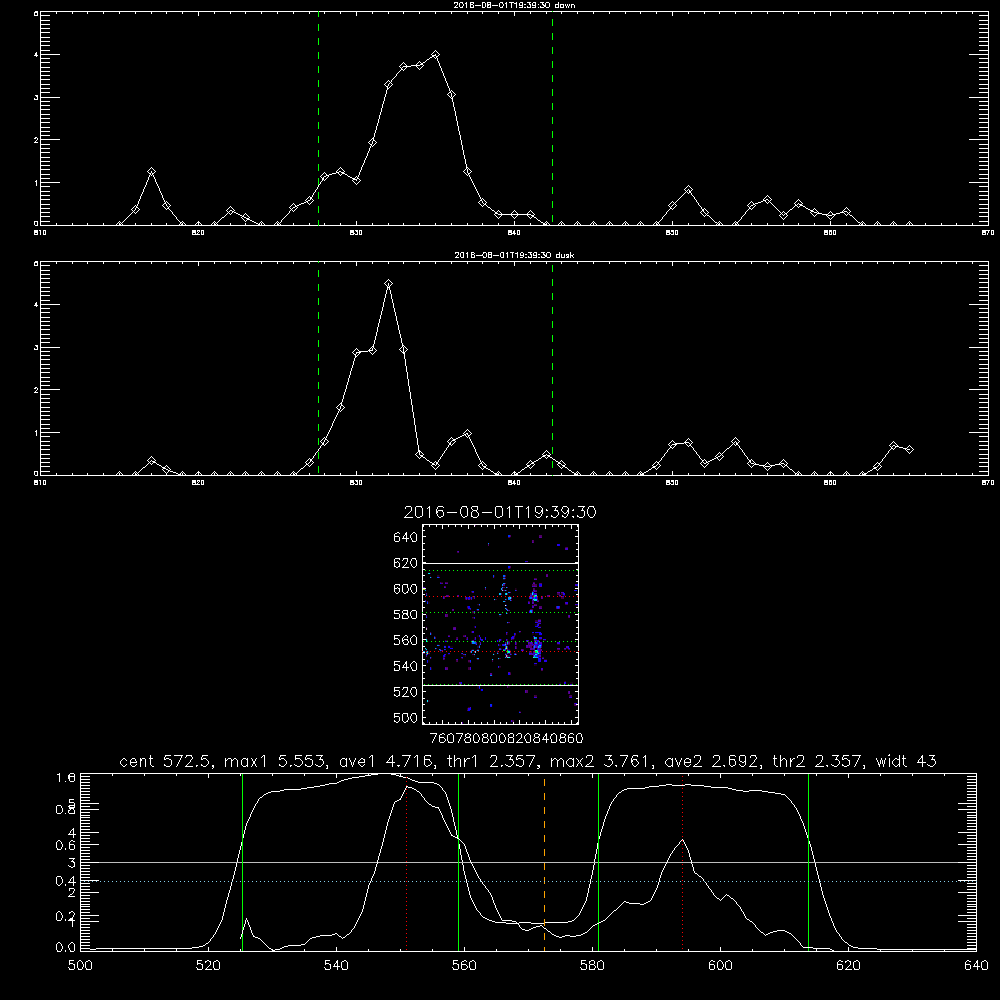1000x1000 pixels.
Task: Click the 620 label on bottom plot x-axis
Action: click(848, 966)
